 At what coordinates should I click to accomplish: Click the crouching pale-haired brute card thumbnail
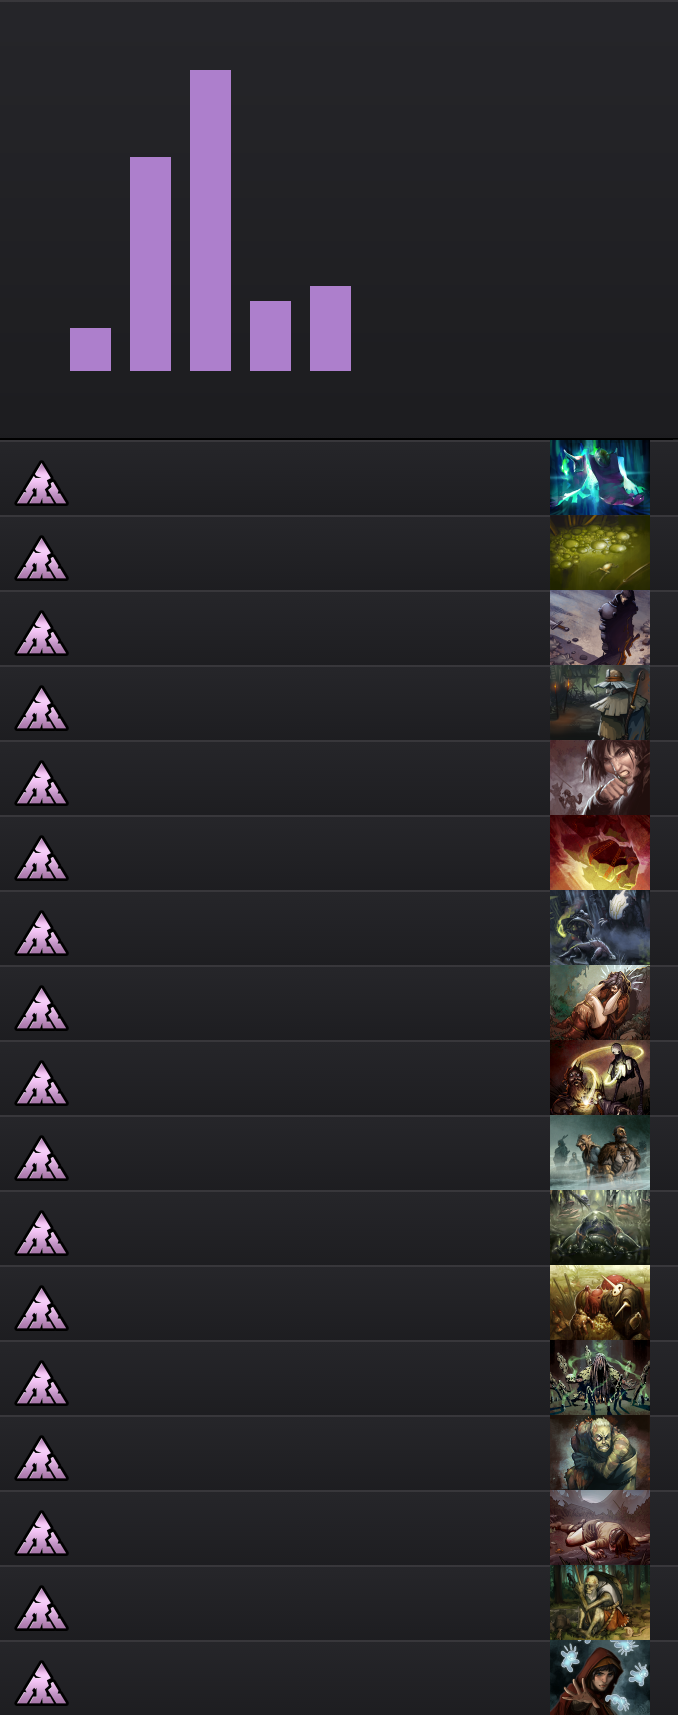(x=600, y=1453)
